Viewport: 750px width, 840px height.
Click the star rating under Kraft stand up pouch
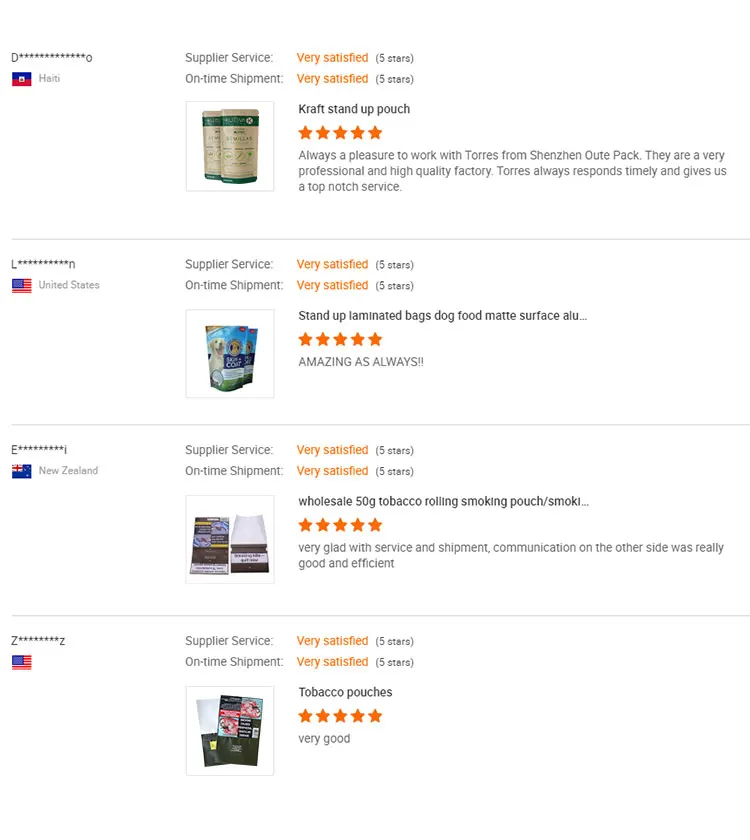[x=340, y=133]
